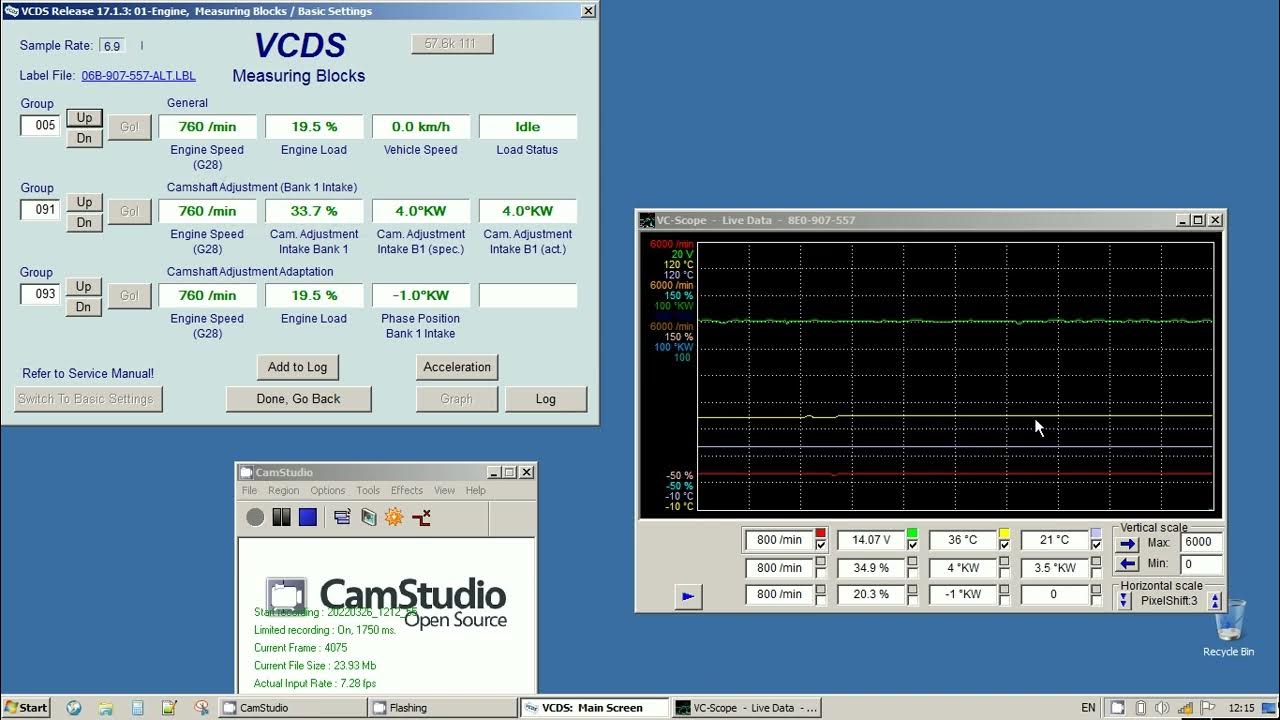Increase PixelShift with the up-arrows button
The width and height of the screenshot is (1280, 720).
click(1215, 601)
